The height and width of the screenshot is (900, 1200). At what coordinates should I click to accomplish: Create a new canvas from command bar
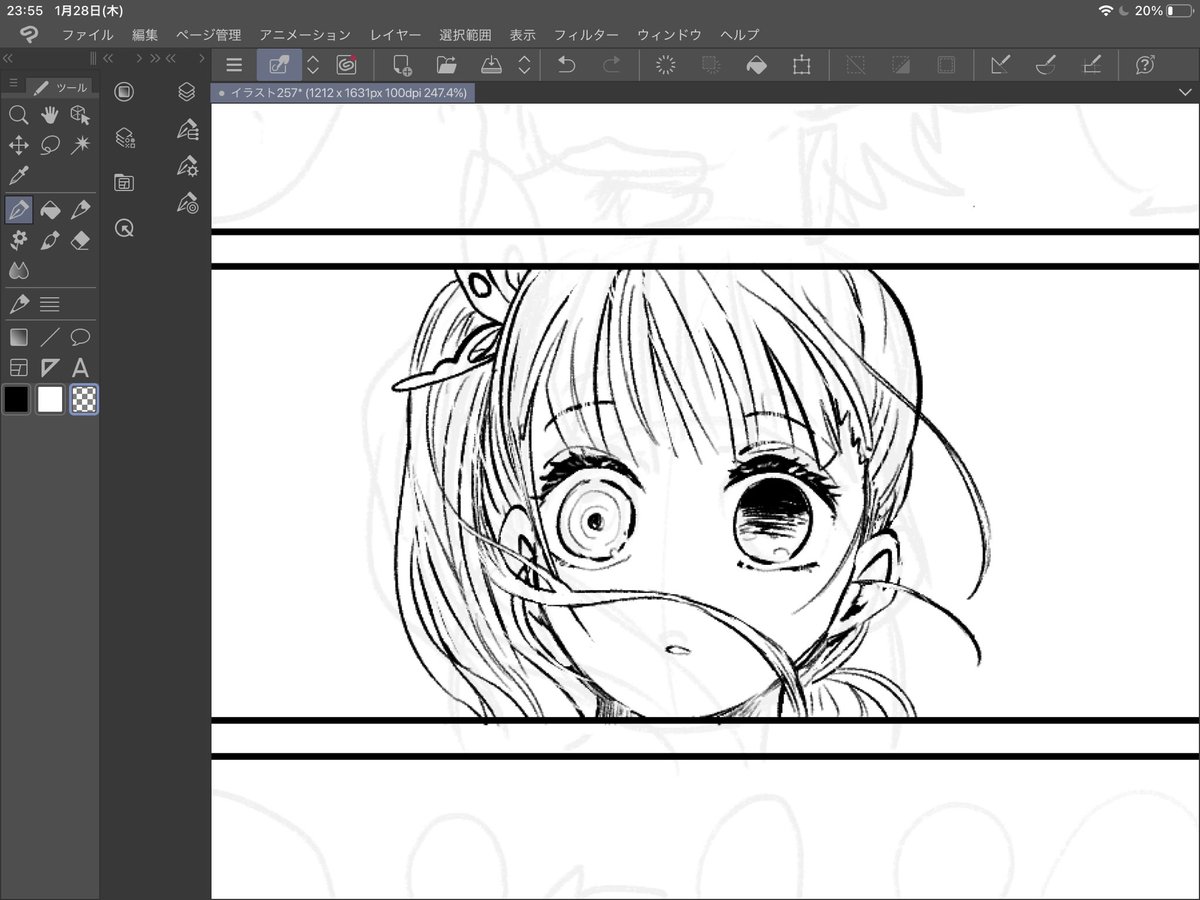point(402,65)
